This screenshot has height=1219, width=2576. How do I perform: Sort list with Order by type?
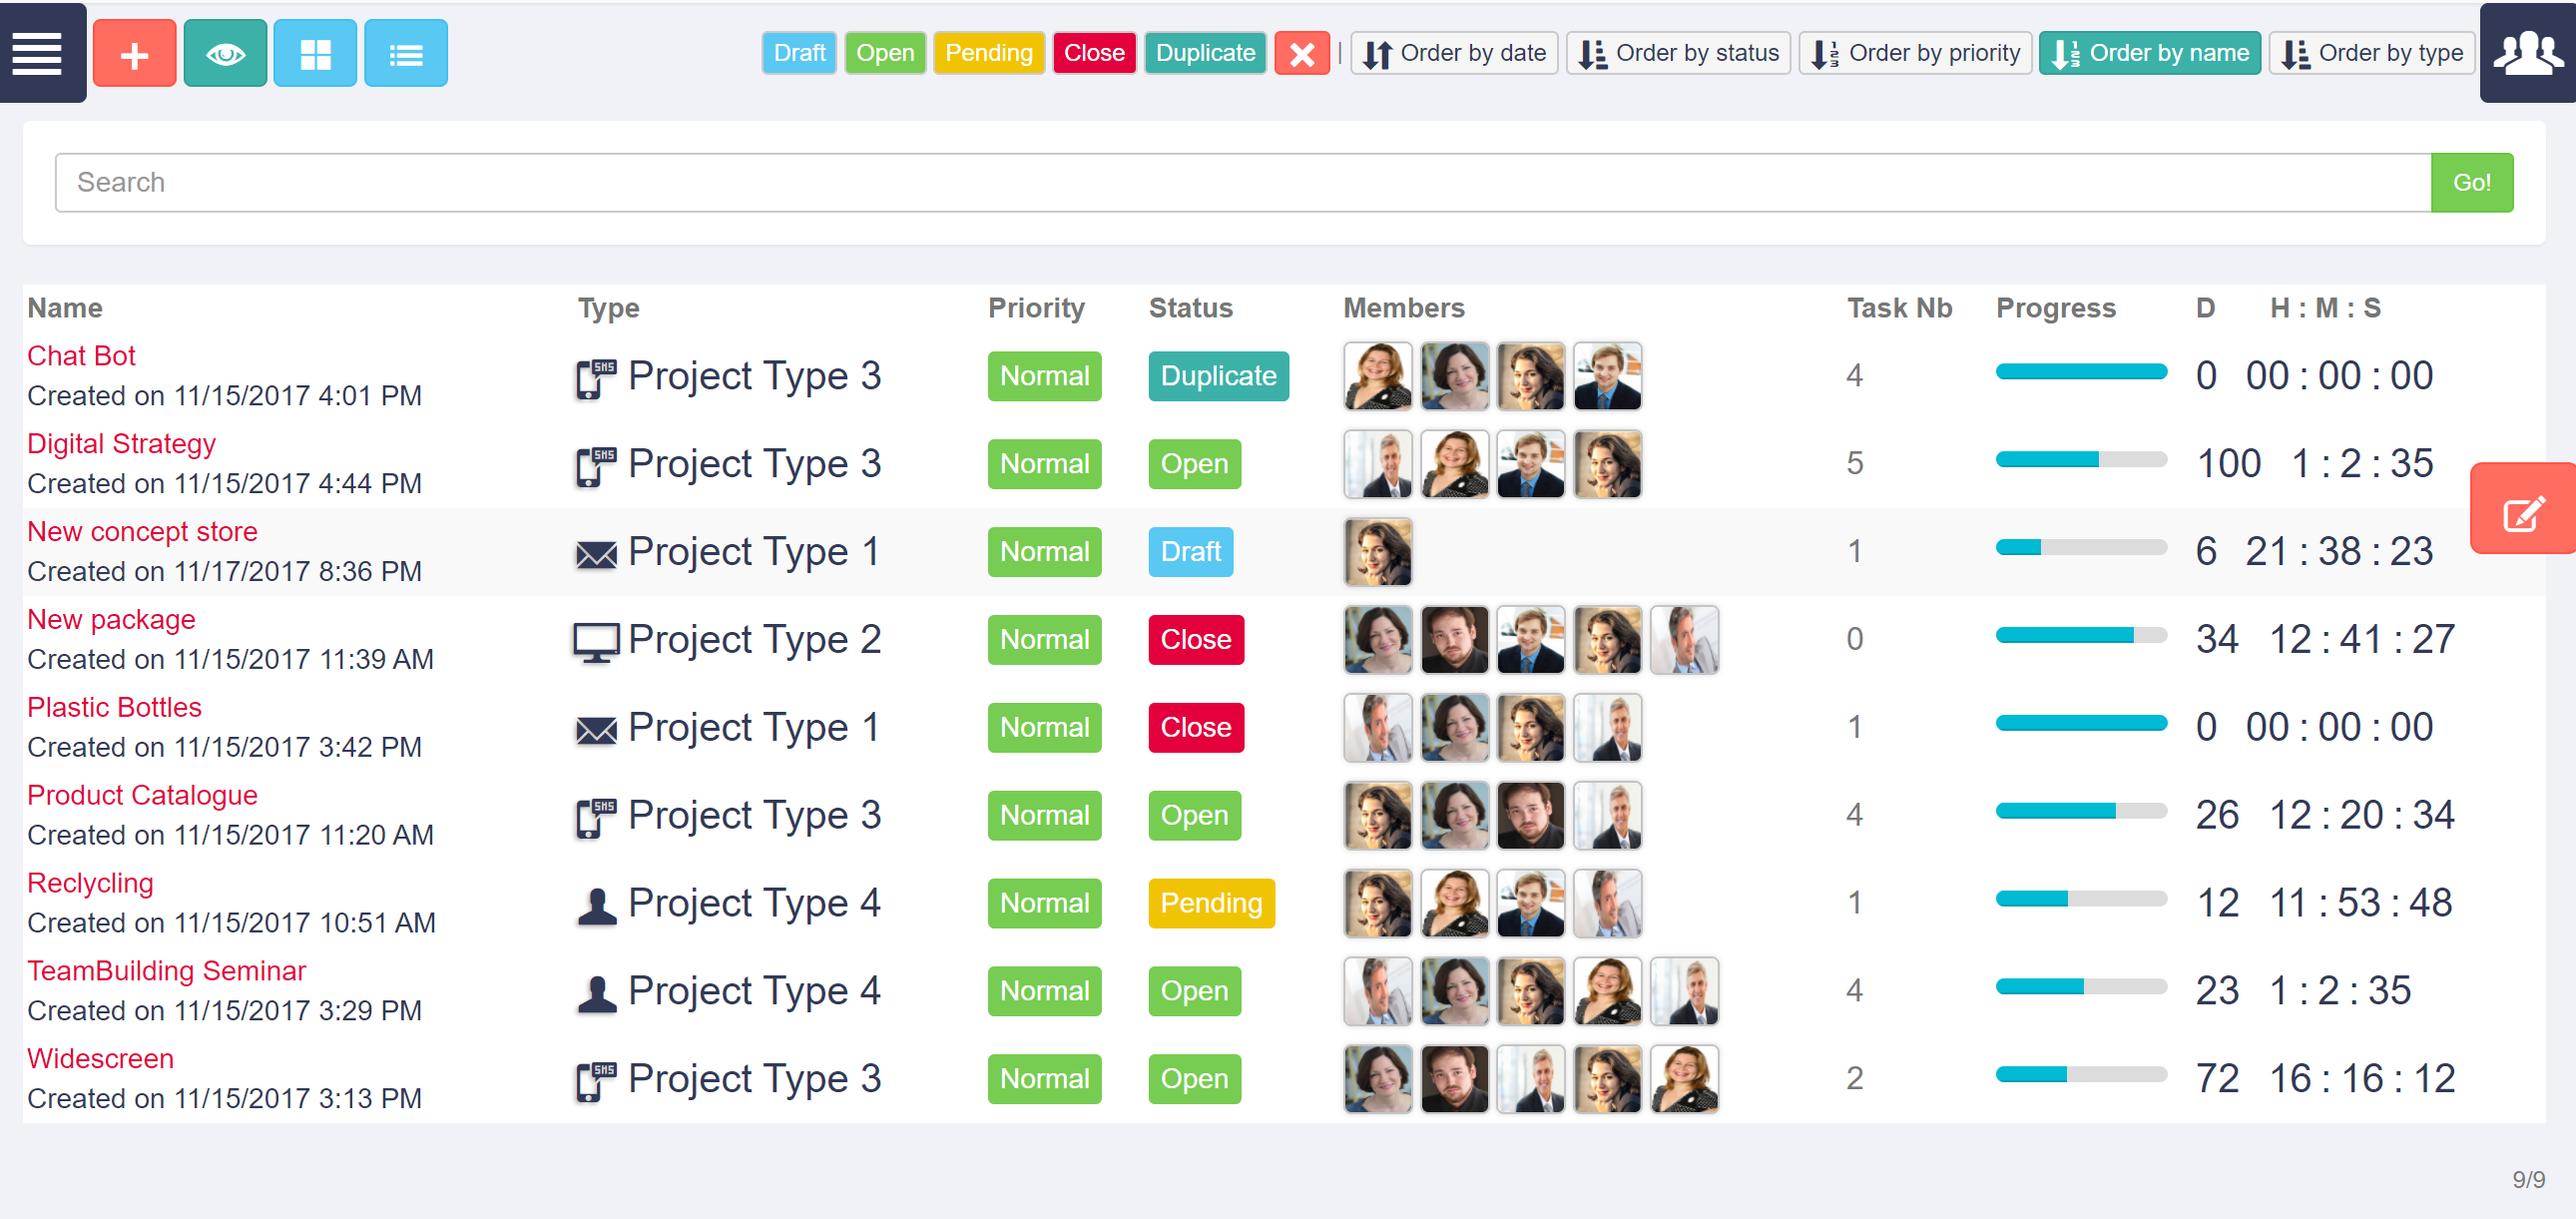pos(2371,53)
